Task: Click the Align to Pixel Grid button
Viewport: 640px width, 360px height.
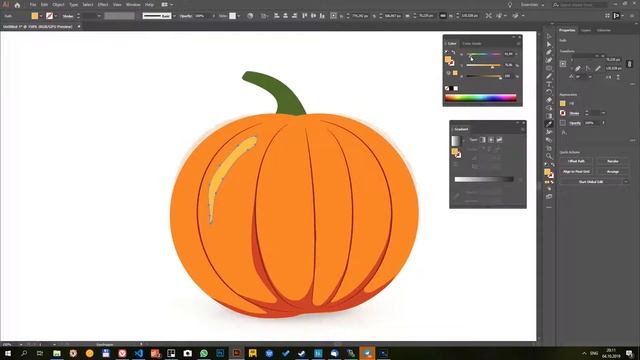Action: pyautogui.click(x=576, y=171)
